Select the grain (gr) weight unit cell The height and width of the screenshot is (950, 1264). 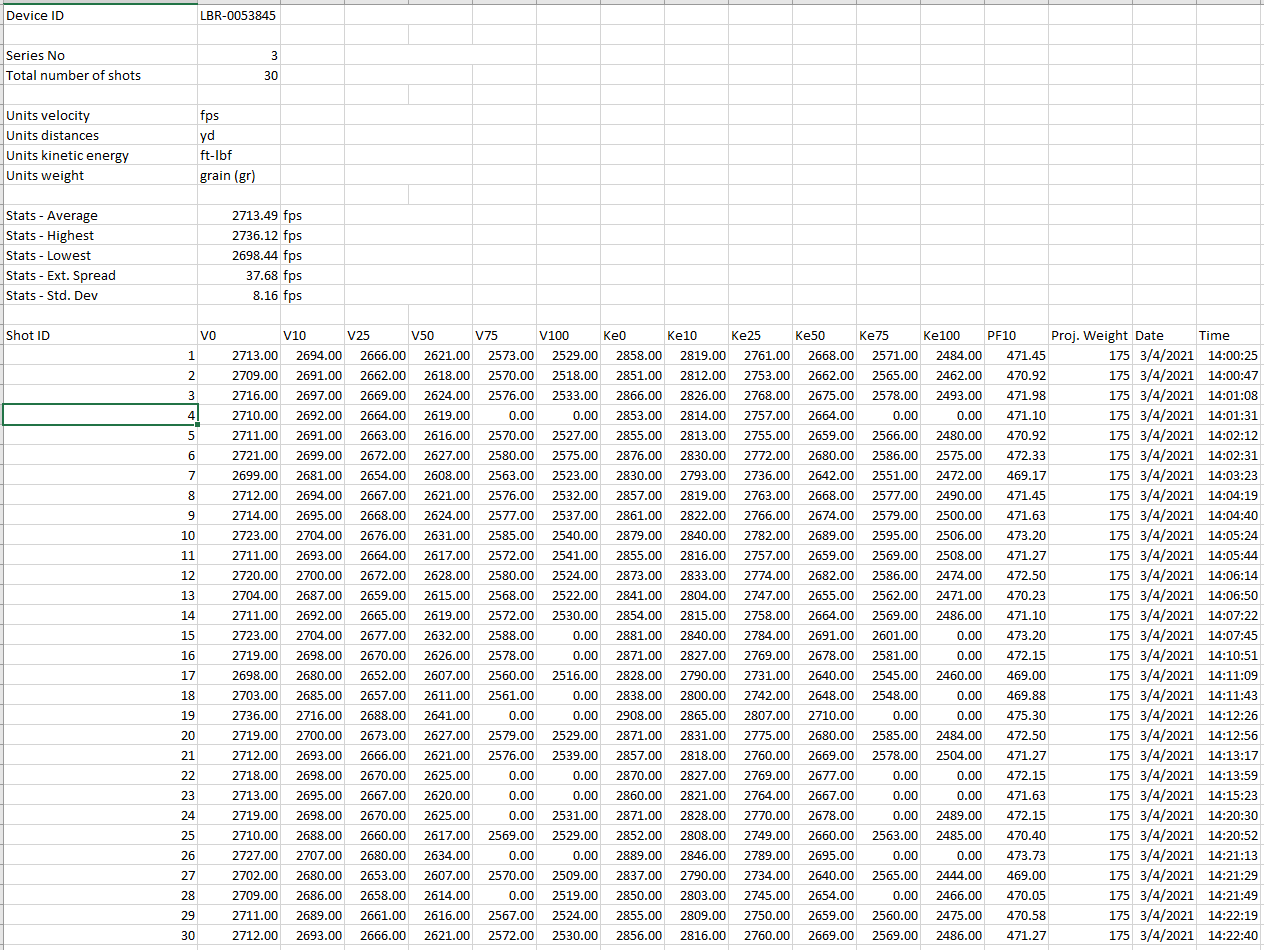228,175
